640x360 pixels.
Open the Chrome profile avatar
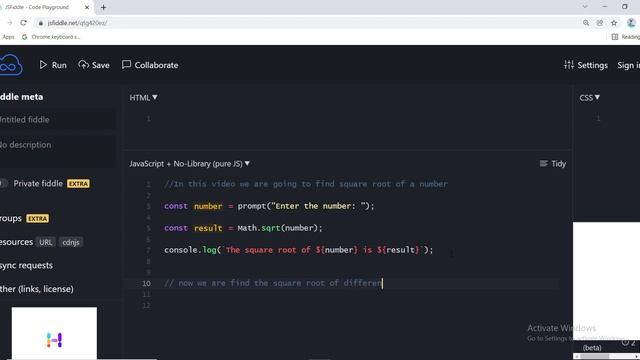(631, 23)
